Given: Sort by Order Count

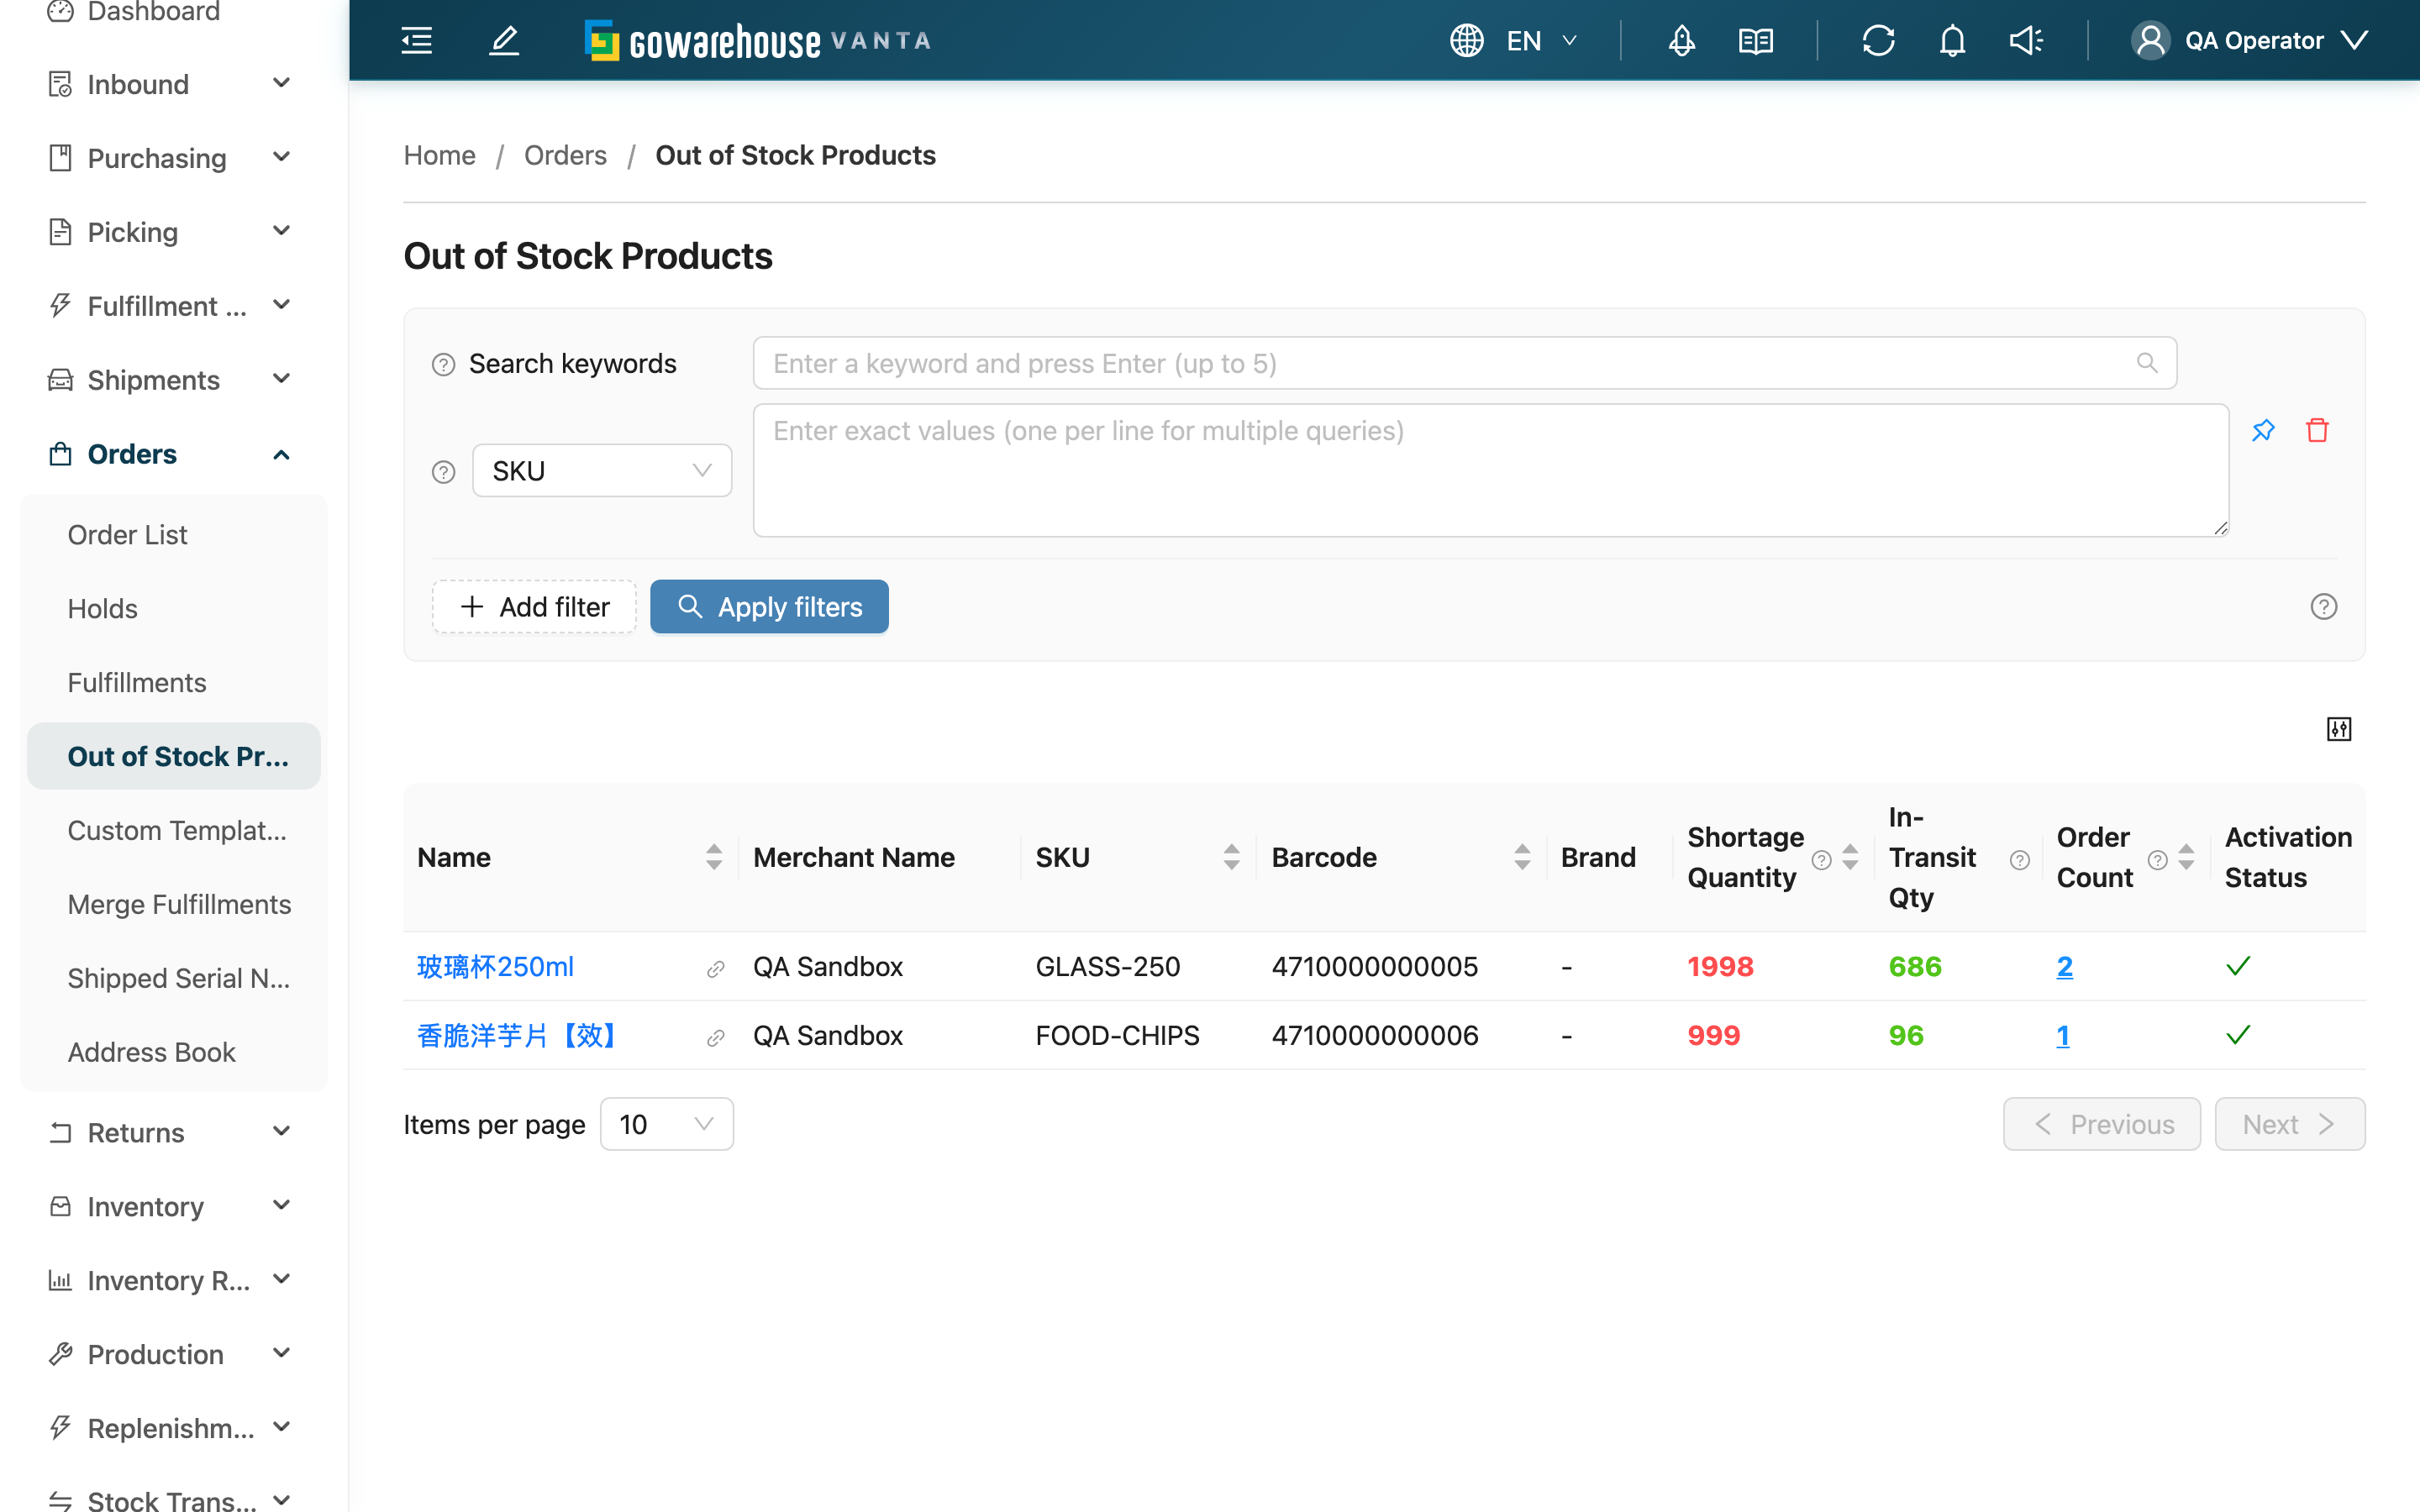Looking at the screenshot, I should [x=2186, y=857].
